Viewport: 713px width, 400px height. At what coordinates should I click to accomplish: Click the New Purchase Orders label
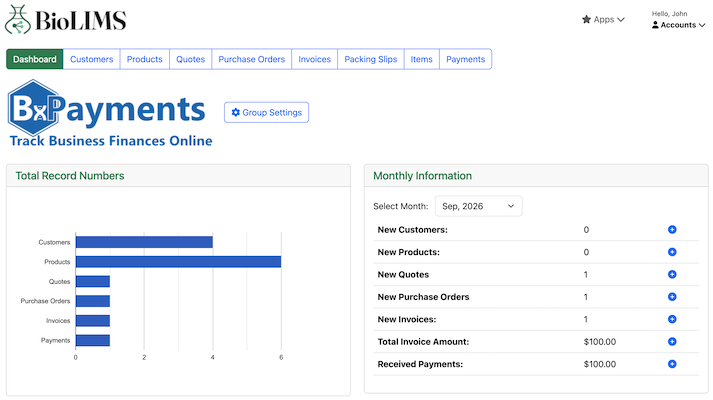click(423, 297)
